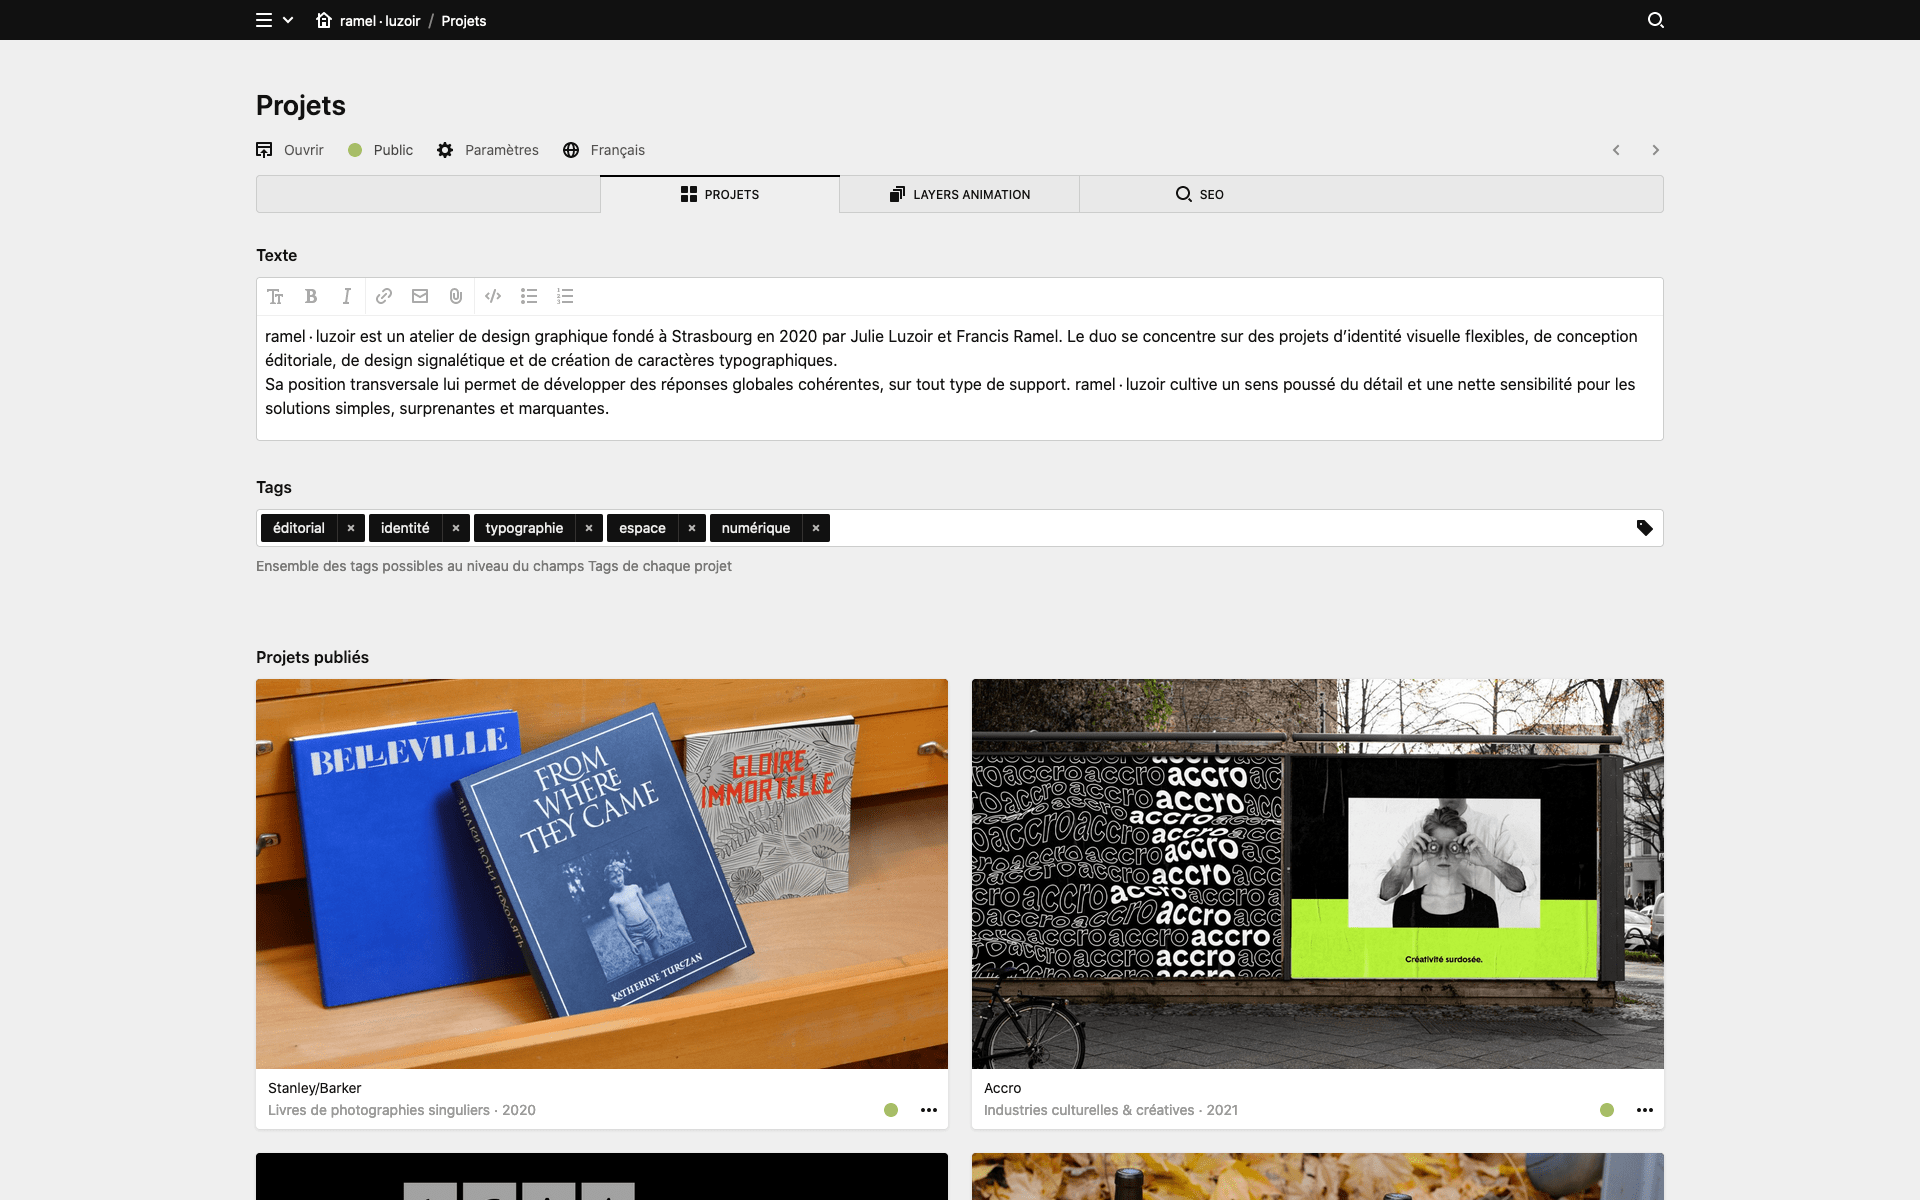The width and height of the screenshot is (1920, 1200).
Task: Click inside the Texte editor body
Action: pos(960,378)
